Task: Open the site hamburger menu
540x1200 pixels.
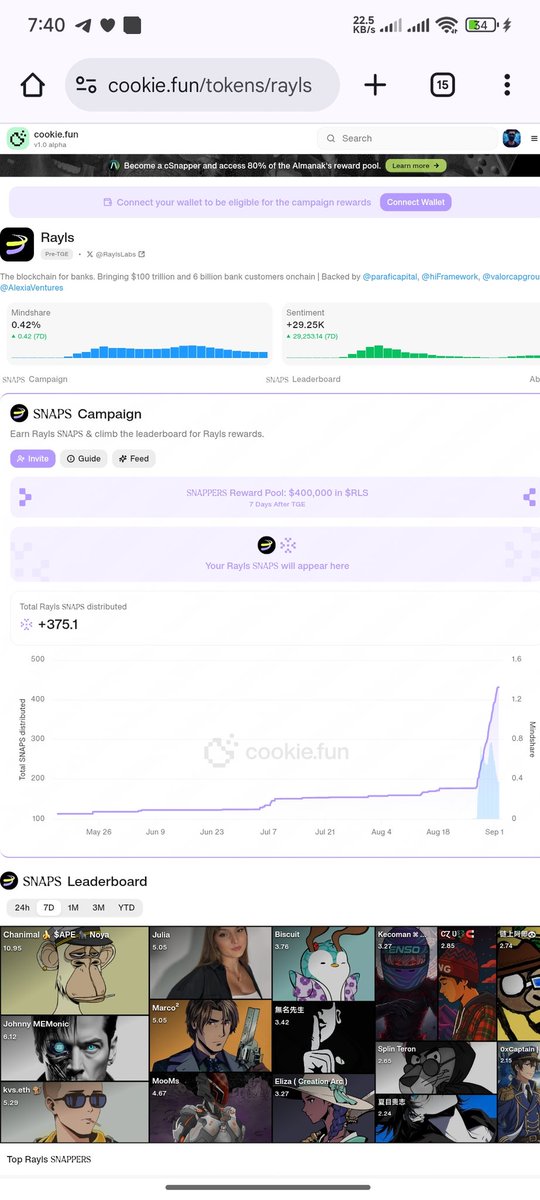Action: [x=532, y=138]
